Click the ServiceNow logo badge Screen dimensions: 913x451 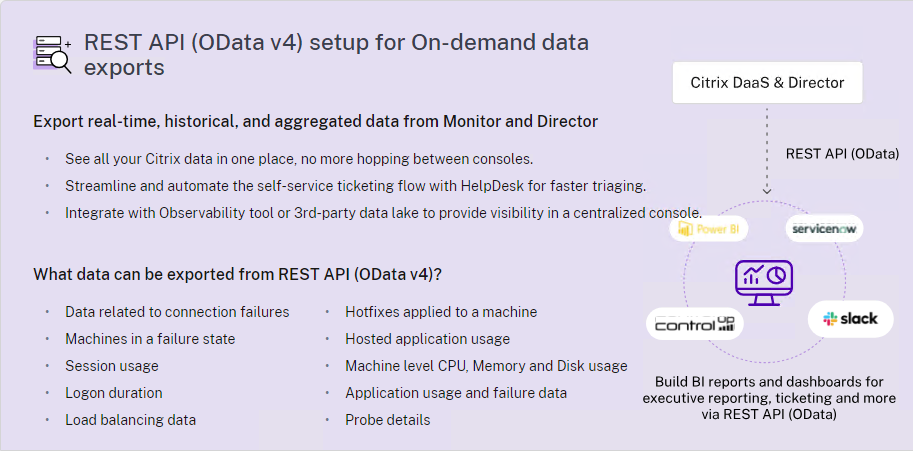click(824, 229)
